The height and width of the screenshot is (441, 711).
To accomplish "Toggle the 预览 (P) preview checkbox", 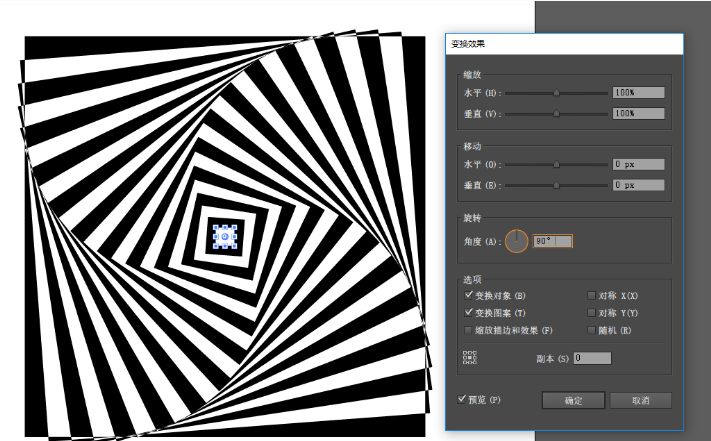I will click(462, 399).
